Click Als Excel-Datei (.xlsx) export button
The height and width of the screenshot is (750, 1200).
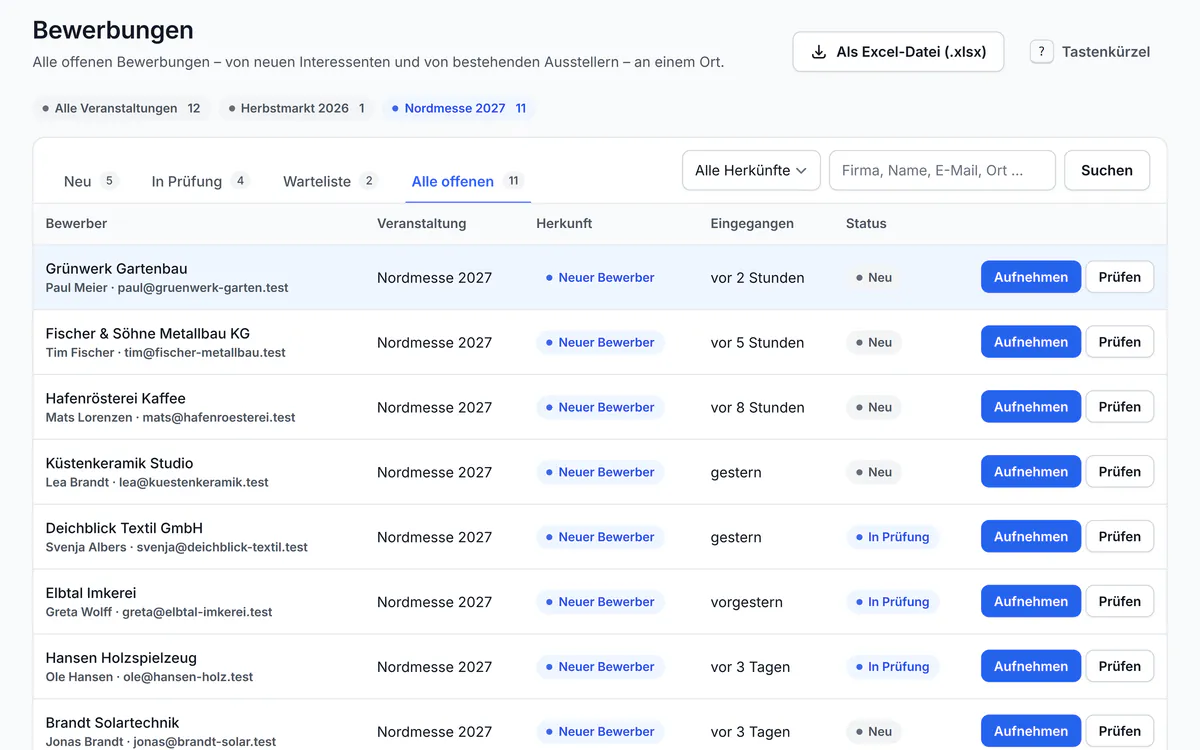tap(898, 52)
